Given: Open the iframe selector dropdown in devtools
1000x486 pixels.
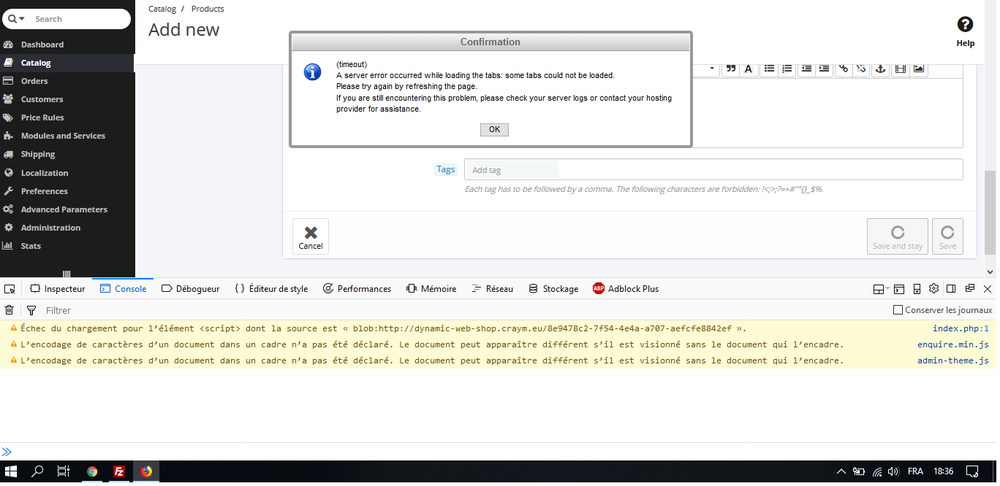Looking at the screenshot, I should 881,289.
